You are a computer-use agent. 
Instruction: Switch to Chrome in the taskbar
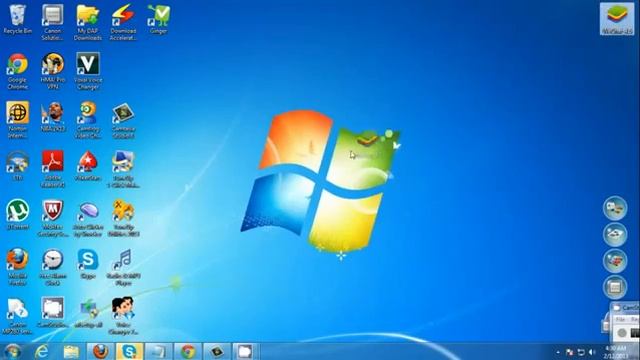[x=188, y=351]
